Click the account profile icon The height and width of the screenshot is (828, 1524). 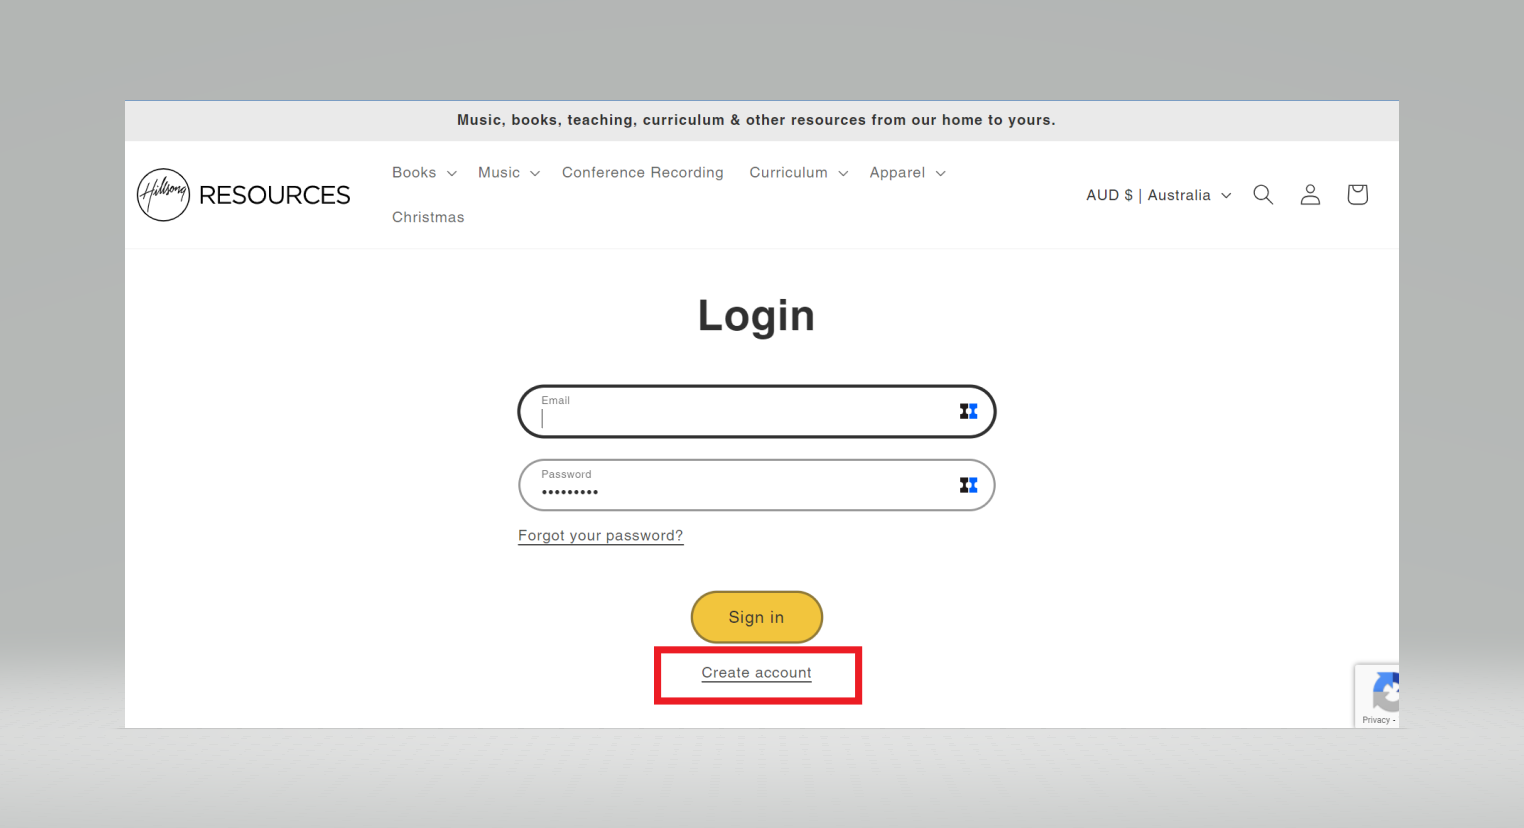pyautogui.click(x=1310, y=195)
